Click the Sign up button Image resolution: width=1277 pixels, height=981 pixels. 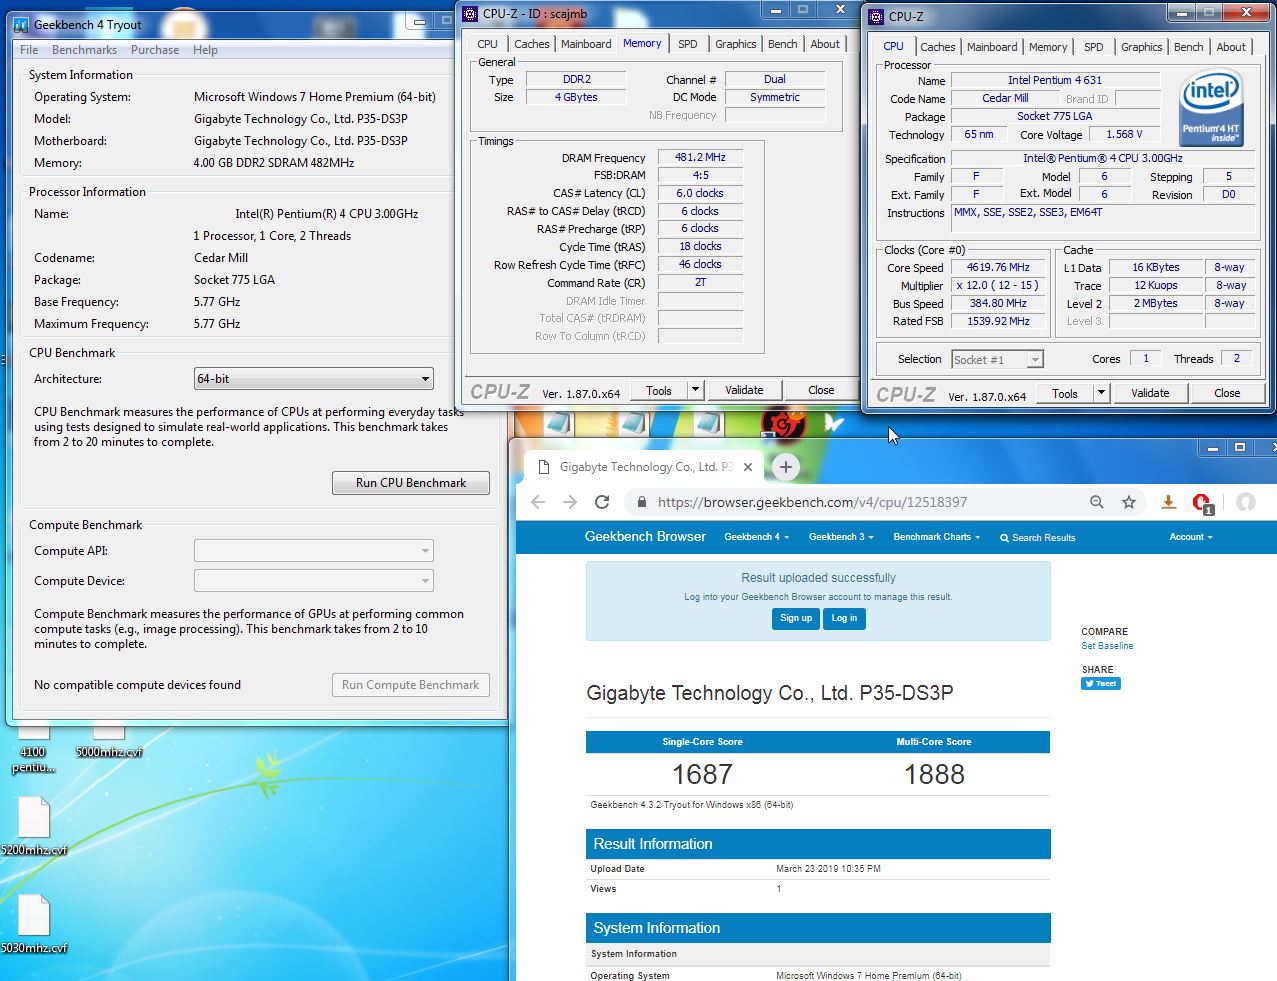796,618
